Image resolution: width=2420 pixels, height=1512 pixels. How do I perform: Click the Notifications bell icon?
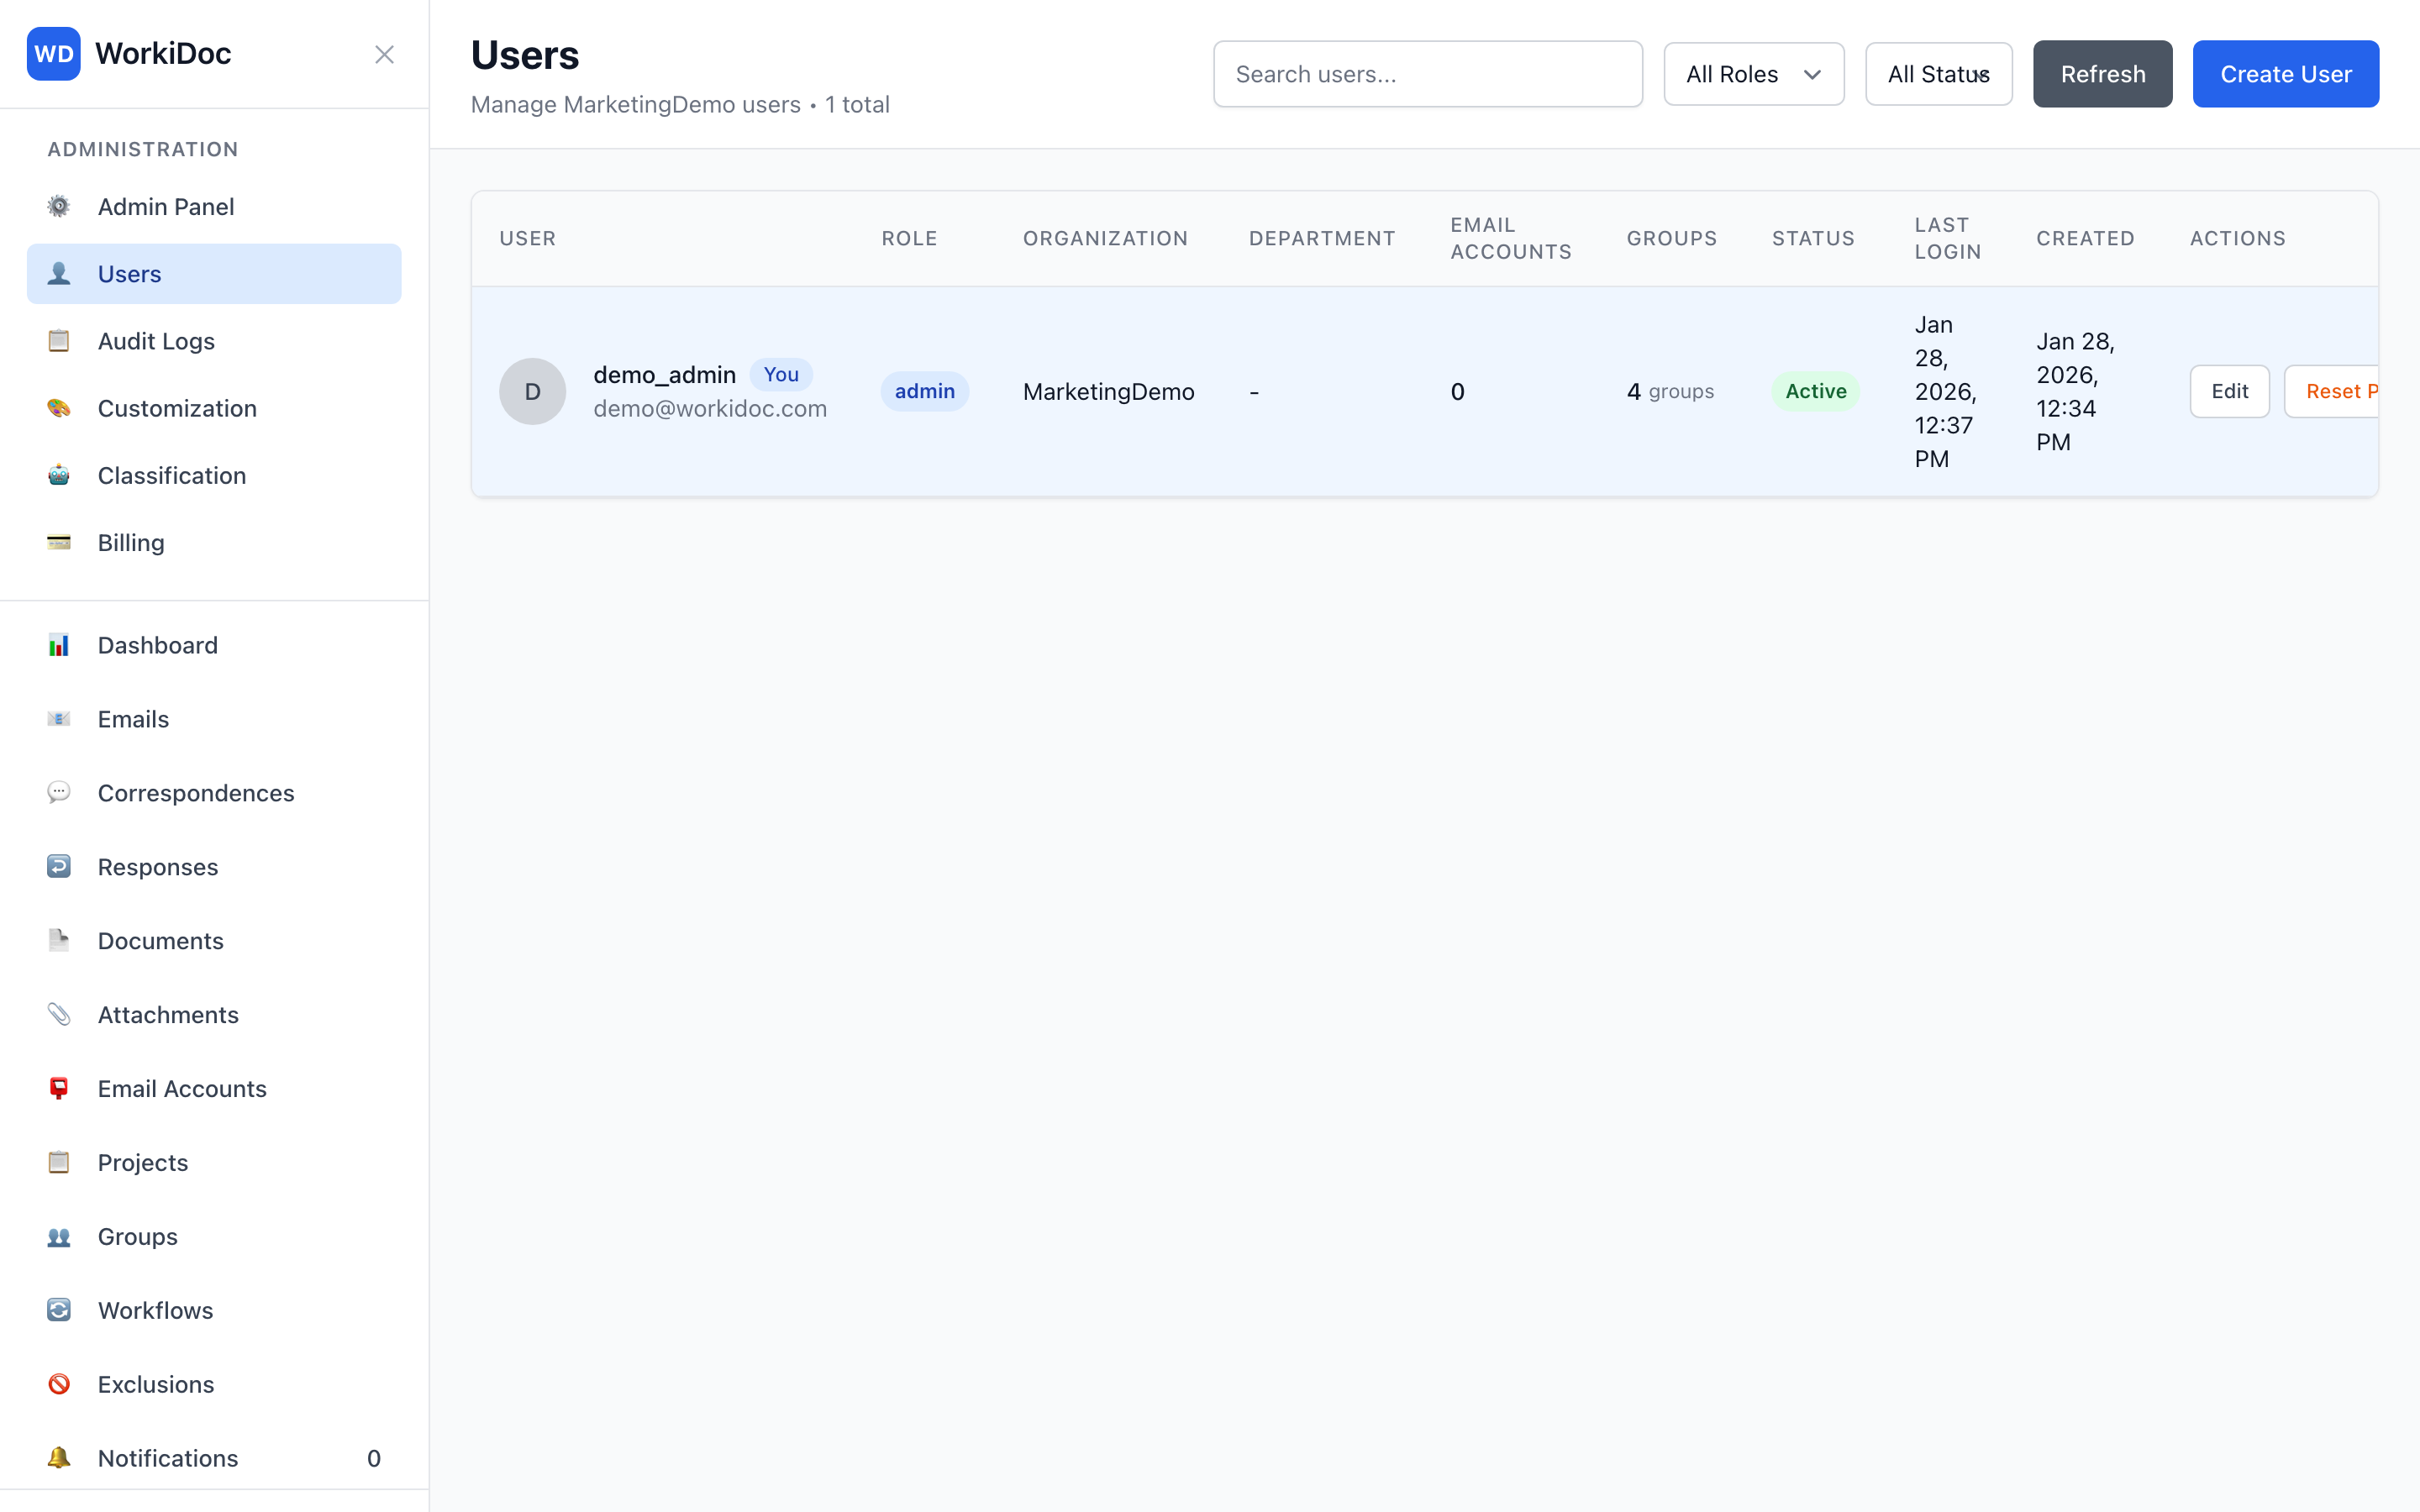coord(59,1457)
